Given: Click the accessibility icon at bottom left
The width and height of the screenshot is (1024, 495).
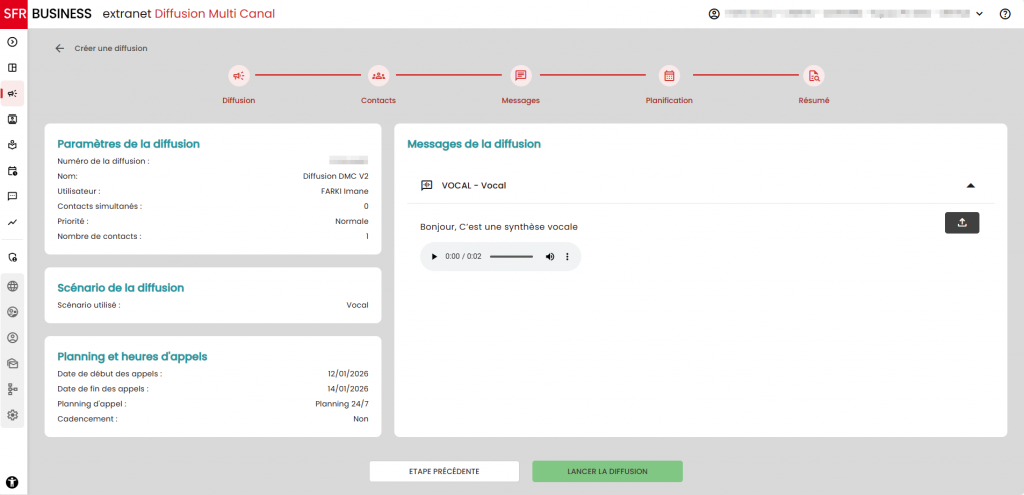Looking at the screenshot, I should (x=12, y=482).
